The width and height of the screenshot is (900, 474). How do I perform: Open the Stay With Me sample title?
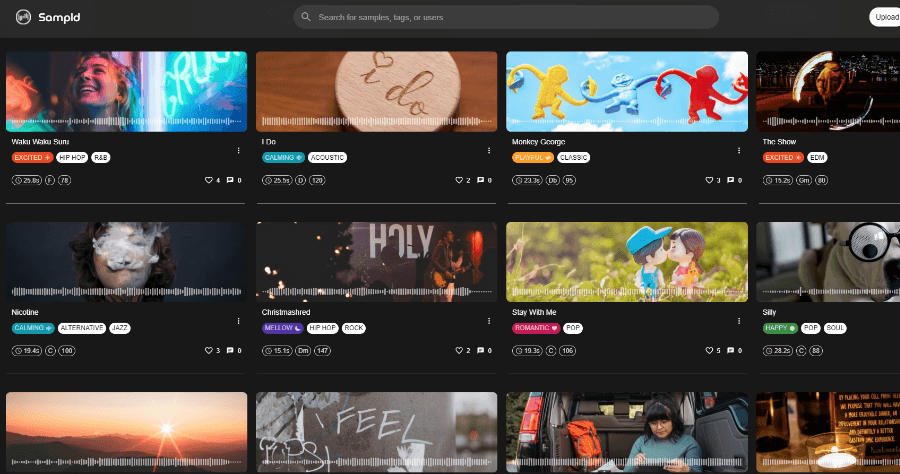pyautogui.click(x=534, y=312)
